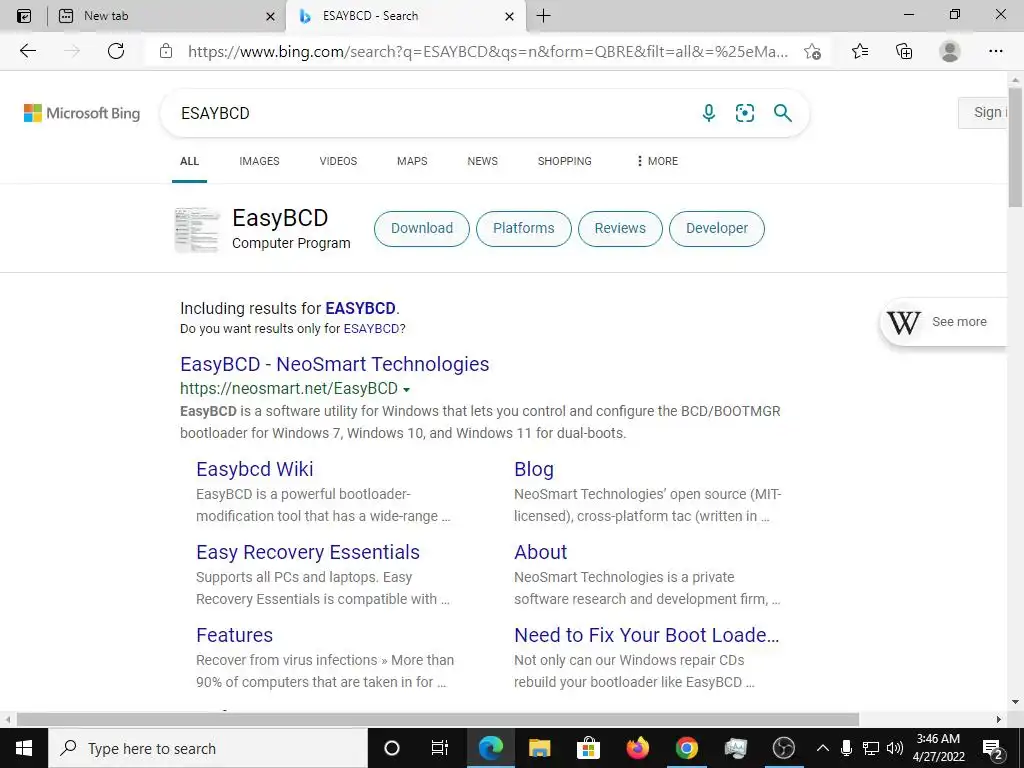This screenshot has width=1024, height=768.
Task: Launch Microsoft Store from the taskbar
Action: tap(588, 748)
